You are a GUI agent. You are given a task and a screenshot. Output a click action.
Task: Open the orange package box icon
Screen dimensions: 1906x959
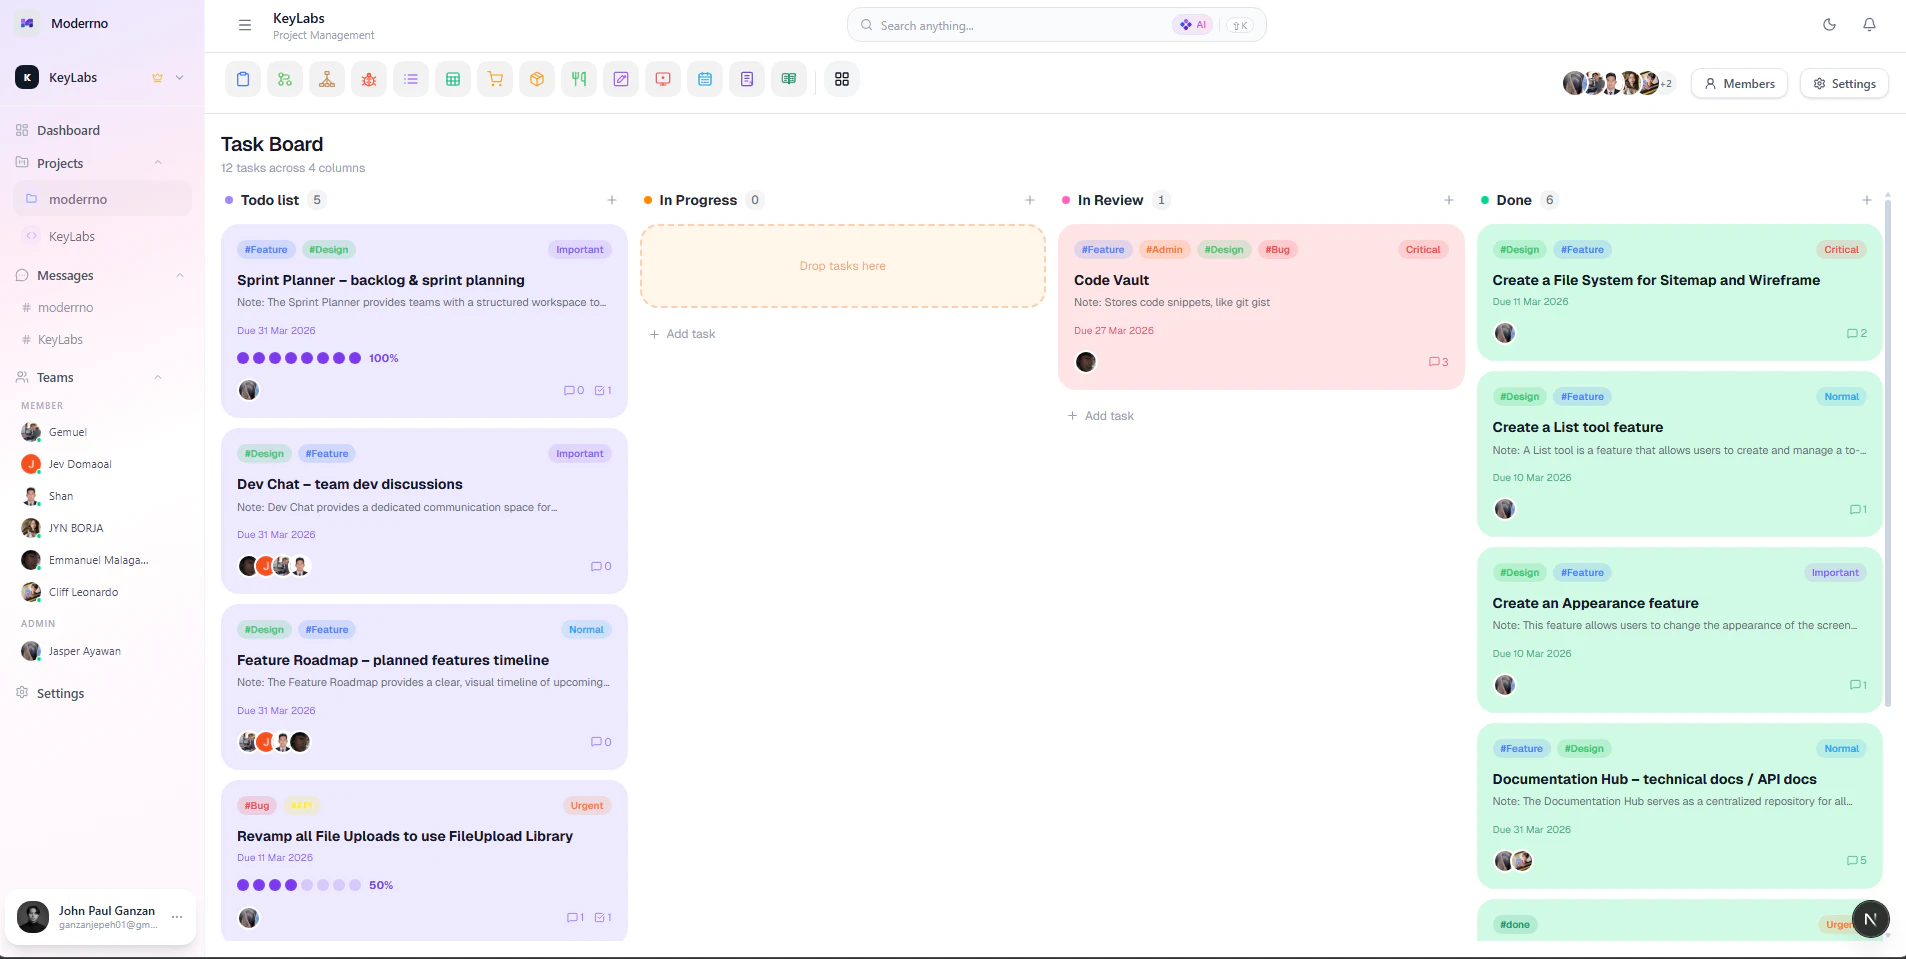[x=537, y=79]
